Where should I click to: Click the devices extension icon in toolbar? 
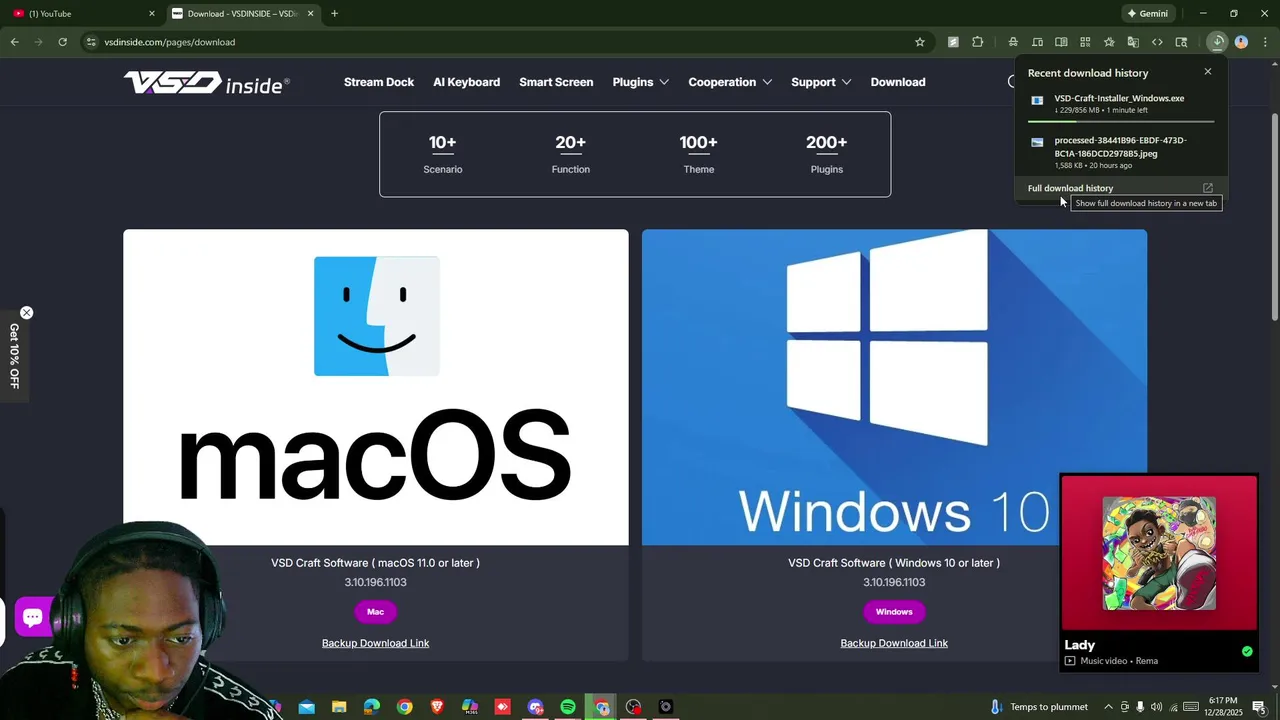tap(1037, 42)
